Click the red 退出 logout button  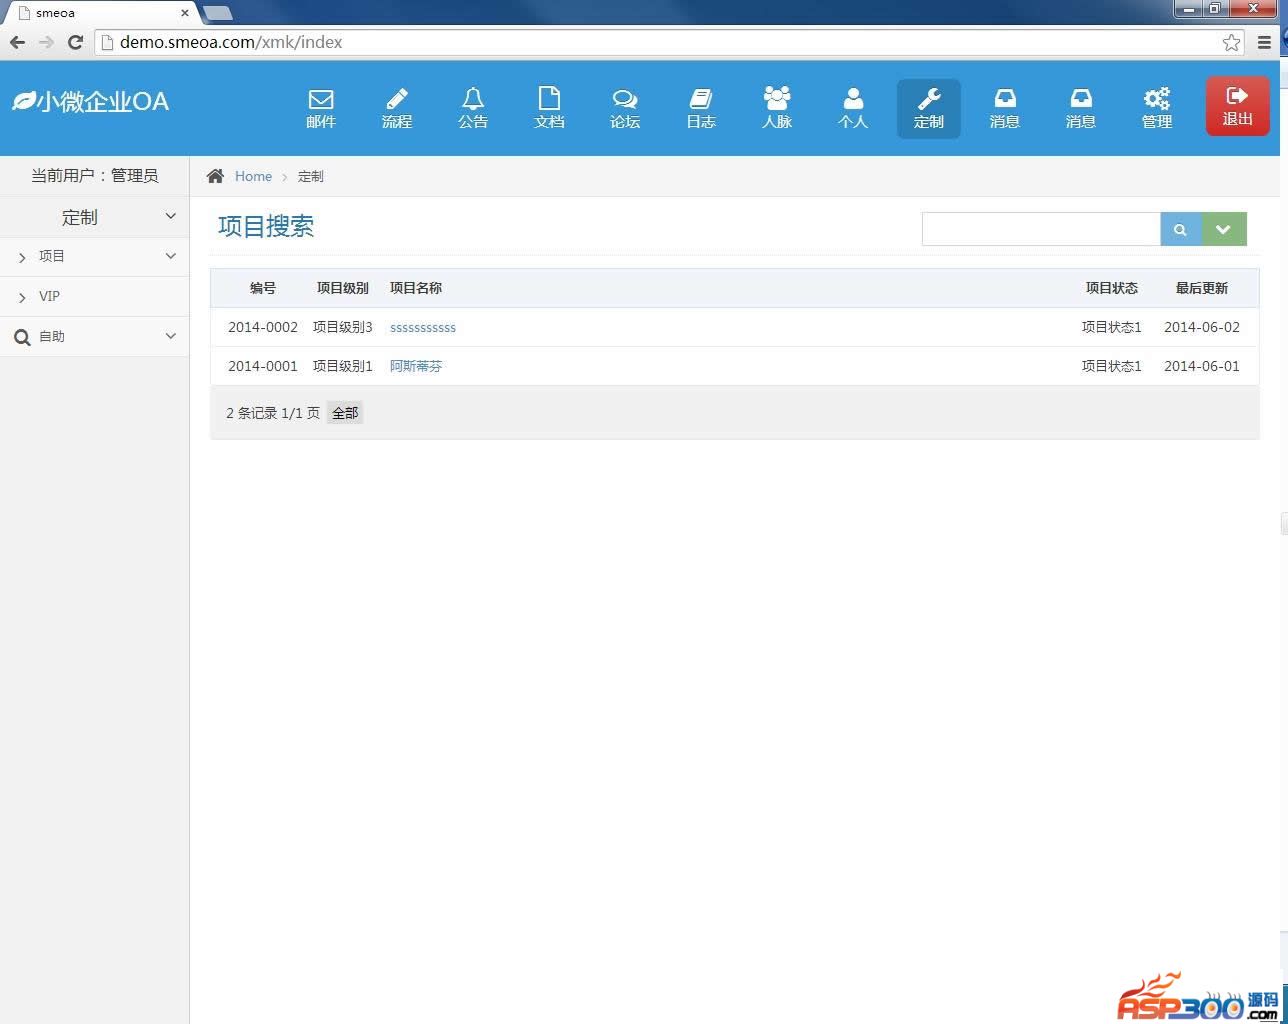(x=1237, y=105)
